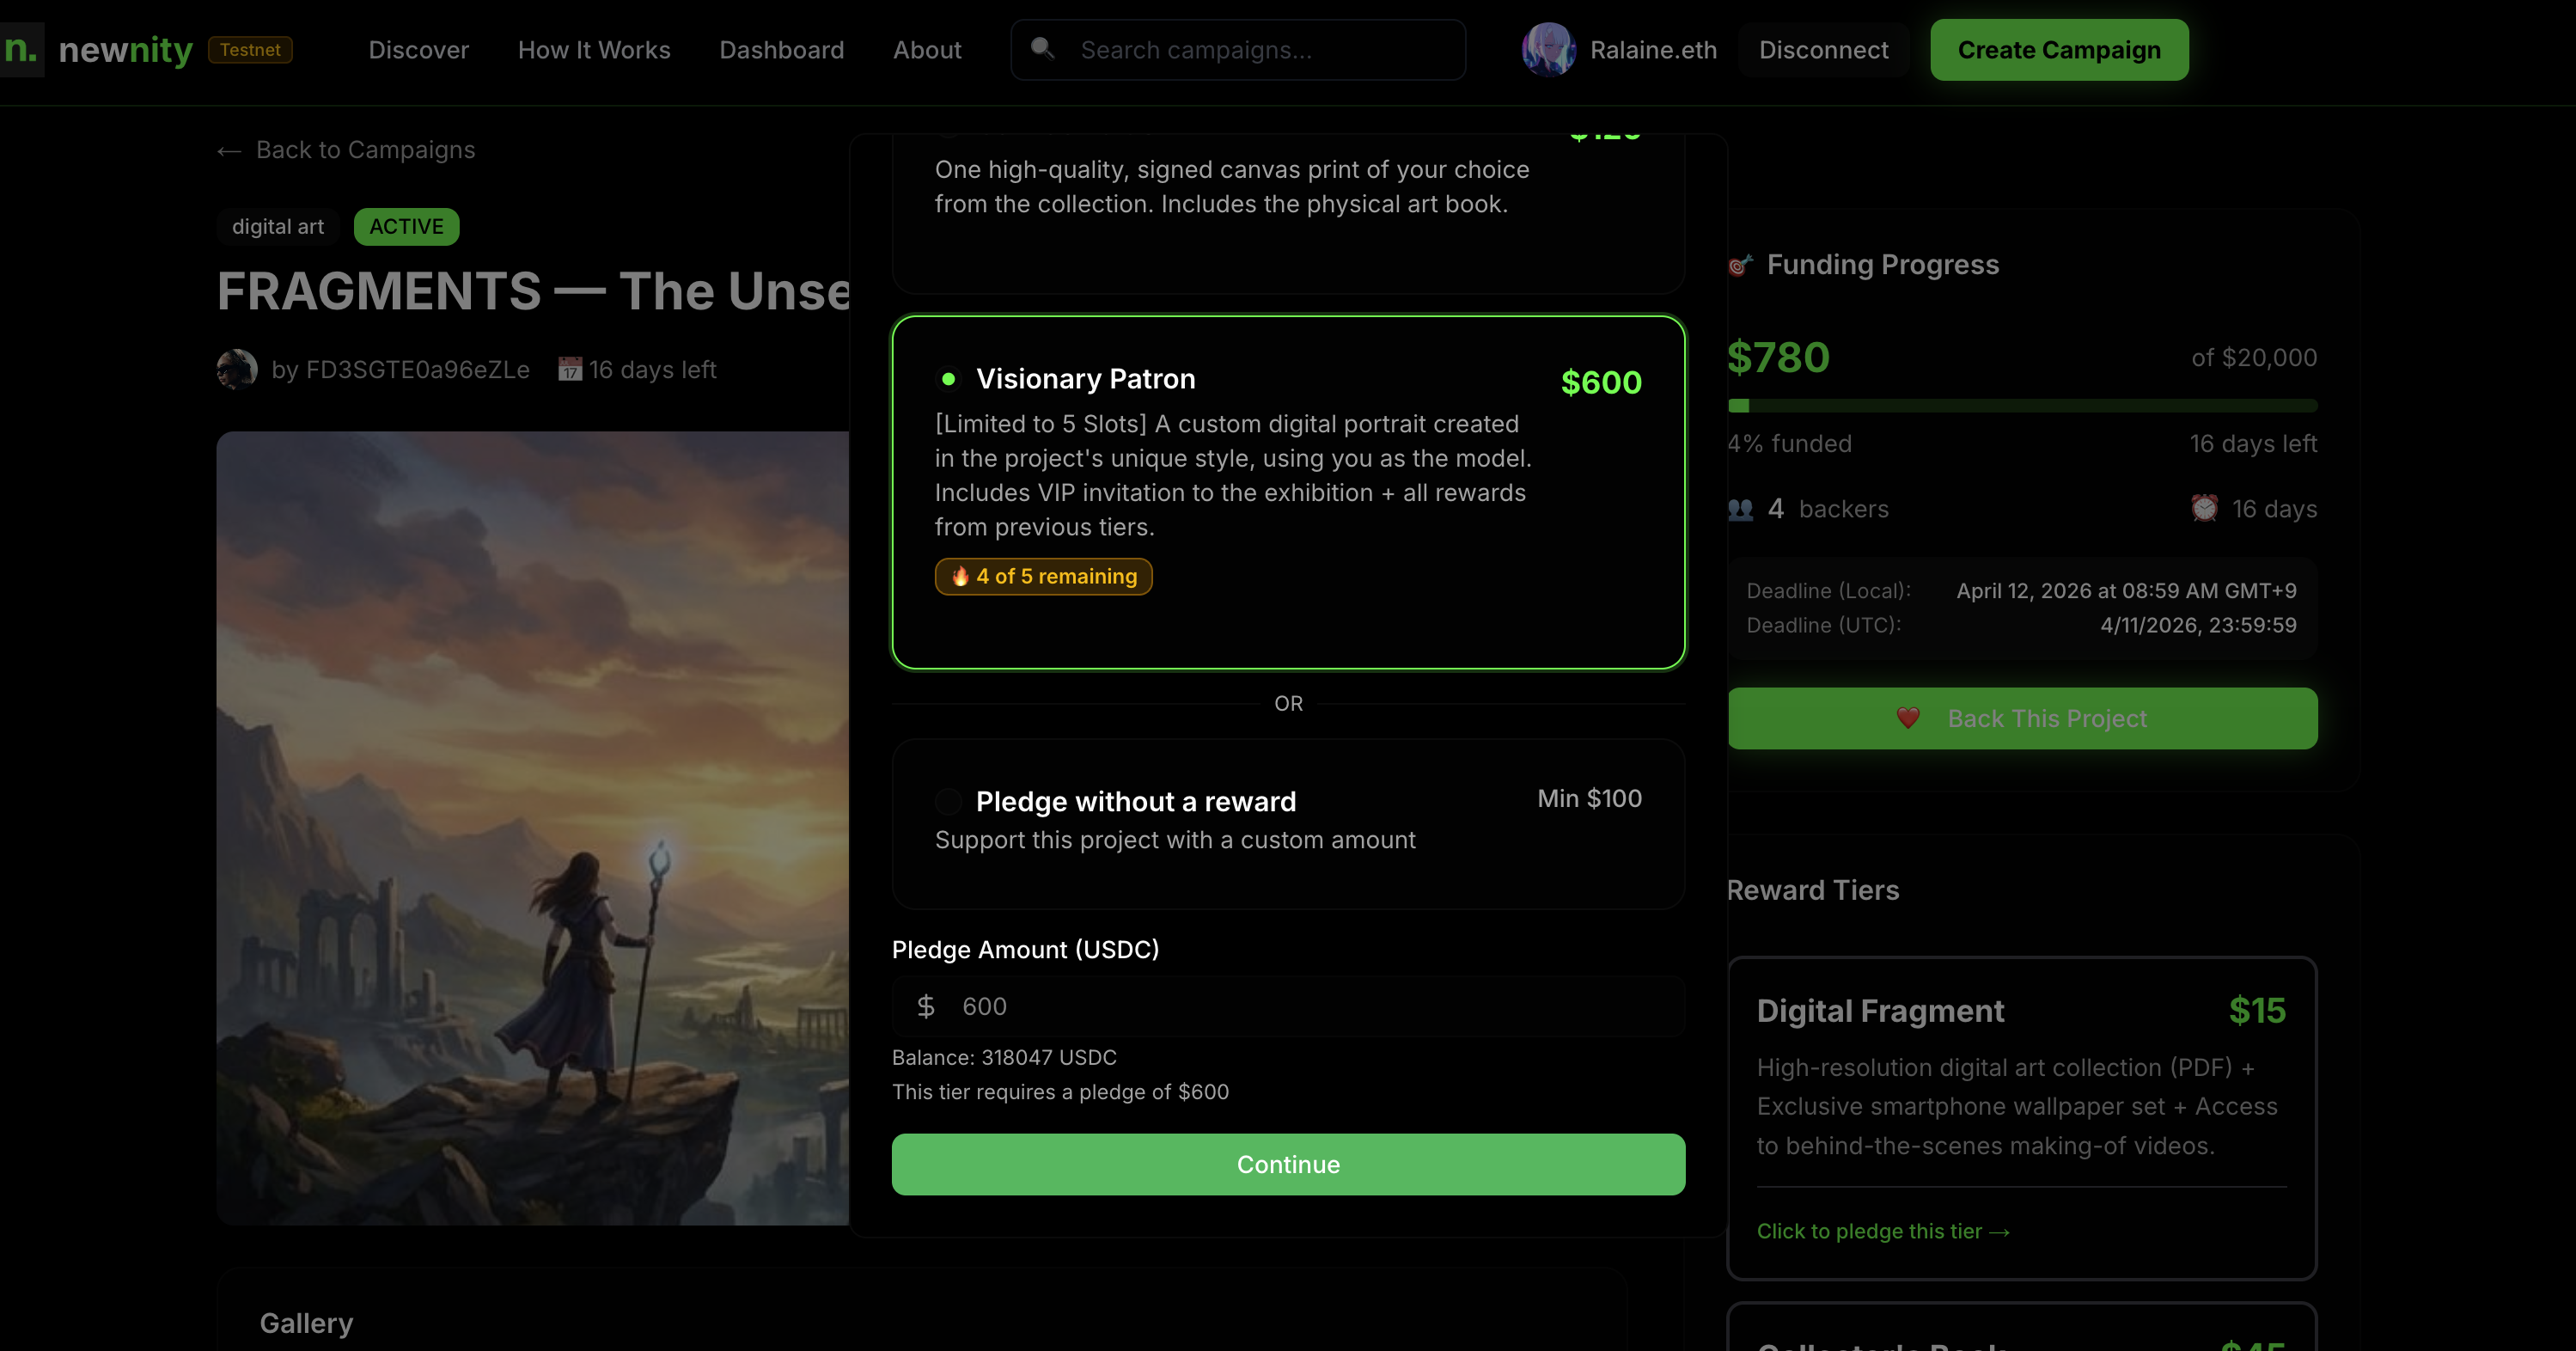
Task: Disconnect the wallet
Action: point(1823,50)
